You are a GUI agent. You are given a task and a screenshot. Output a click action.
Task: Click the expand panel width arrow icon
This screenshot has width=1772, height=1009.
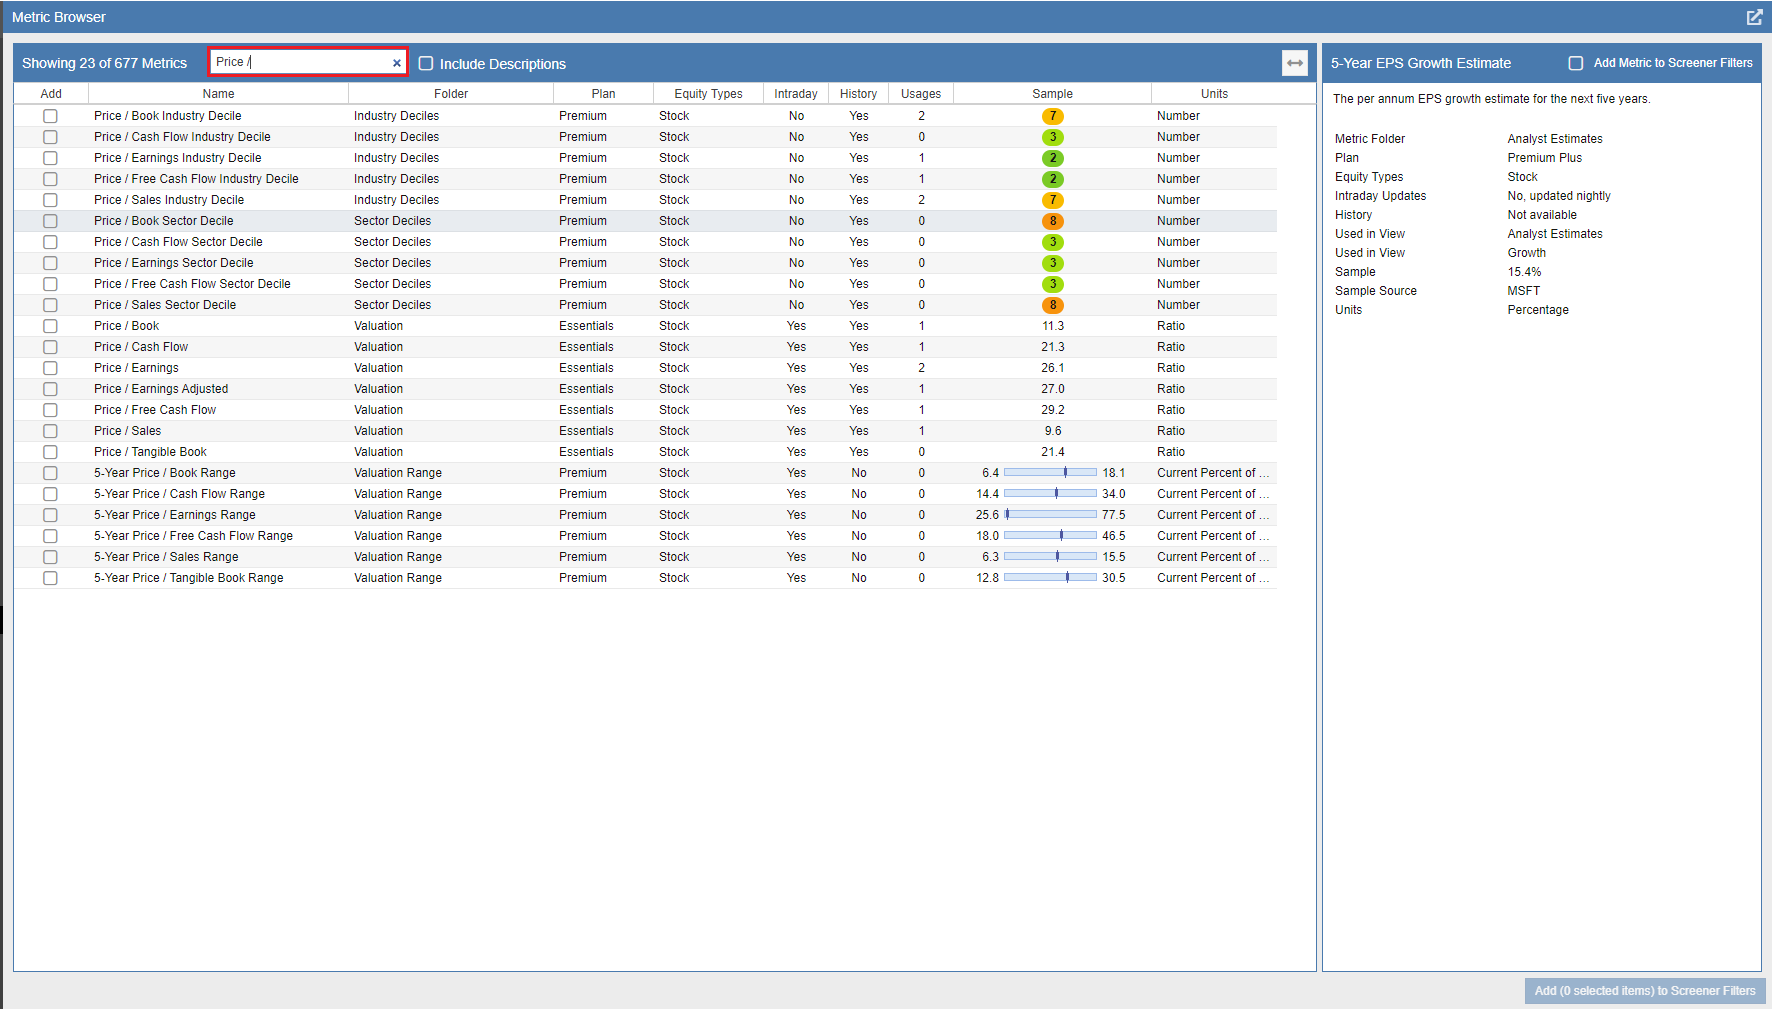(x=1295, y=63)
